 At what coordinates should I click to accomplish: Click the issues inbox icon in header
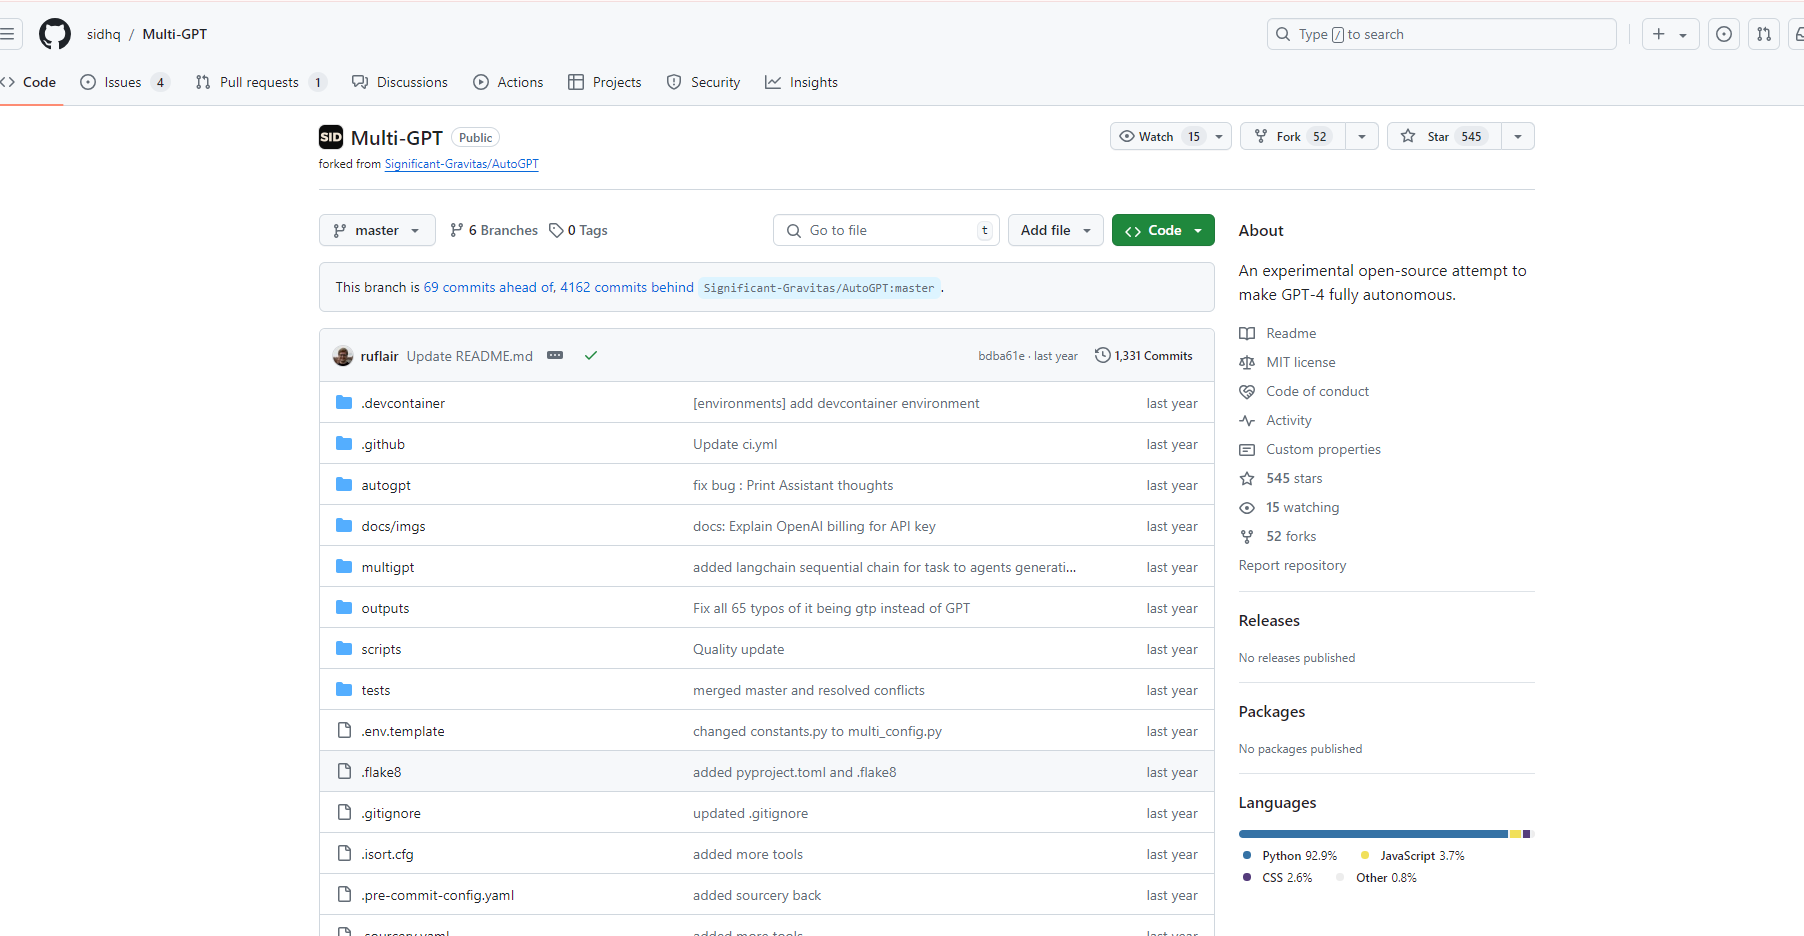[1724, 34]
